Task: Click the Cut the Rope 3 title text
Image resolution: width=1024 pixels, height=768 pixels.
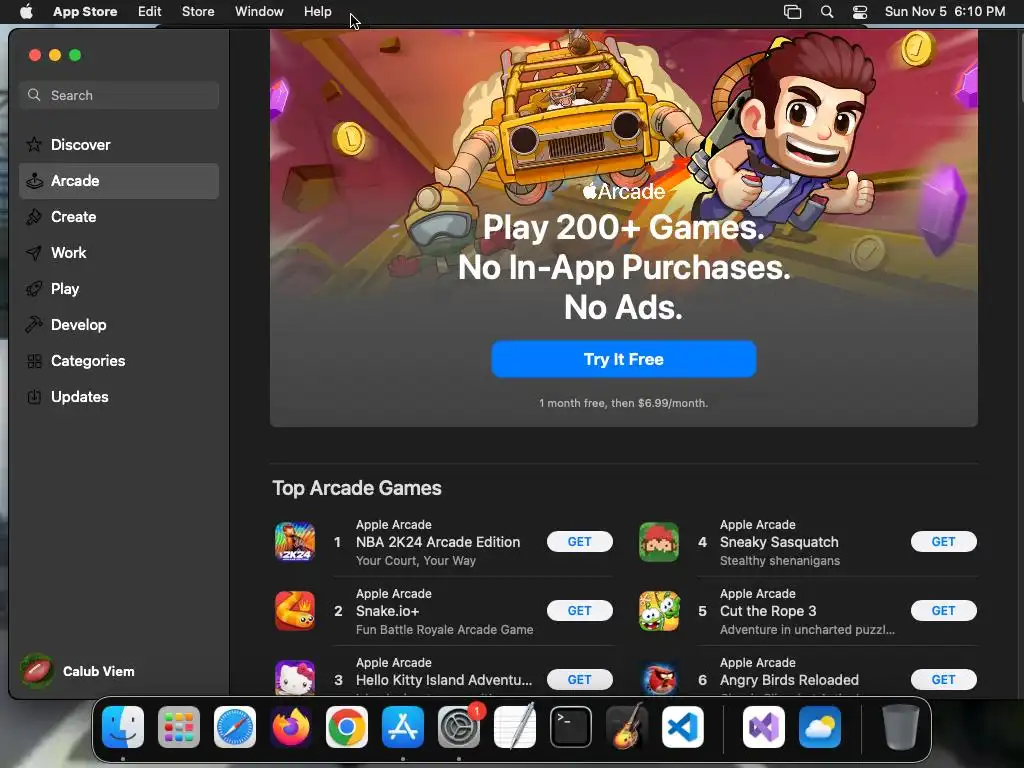Action: coord(768,611)
